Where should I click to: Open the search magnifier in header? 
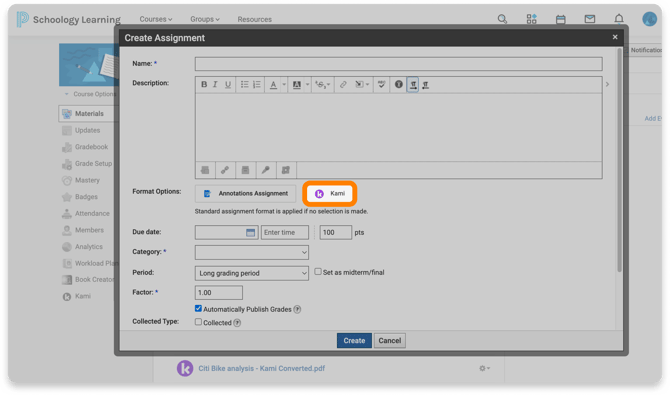pos(502,19)
